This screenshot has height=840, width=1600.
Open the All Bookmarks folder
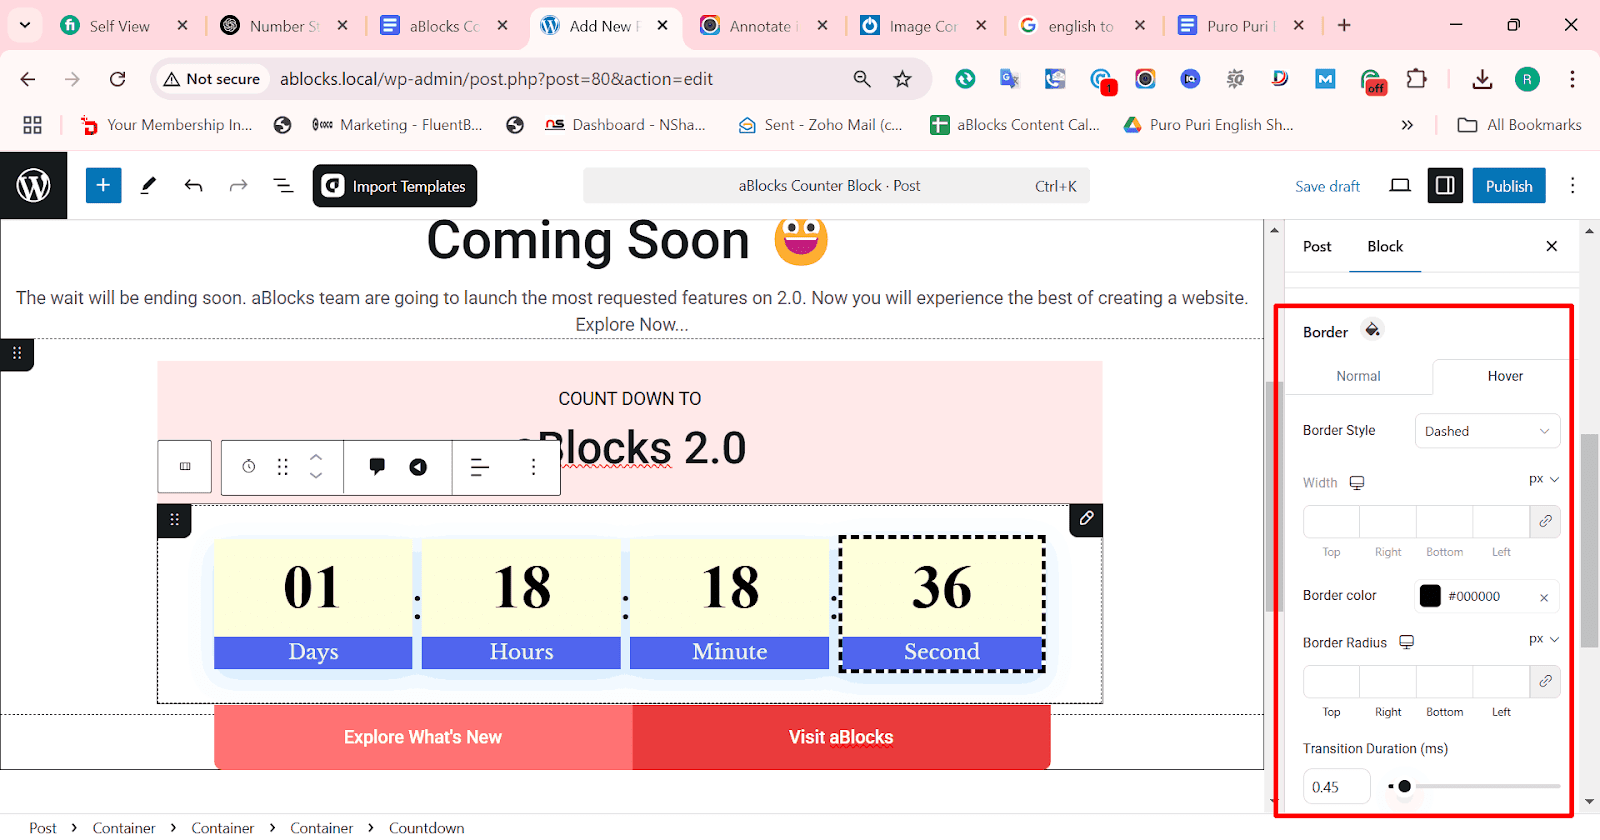[1520, 125]
